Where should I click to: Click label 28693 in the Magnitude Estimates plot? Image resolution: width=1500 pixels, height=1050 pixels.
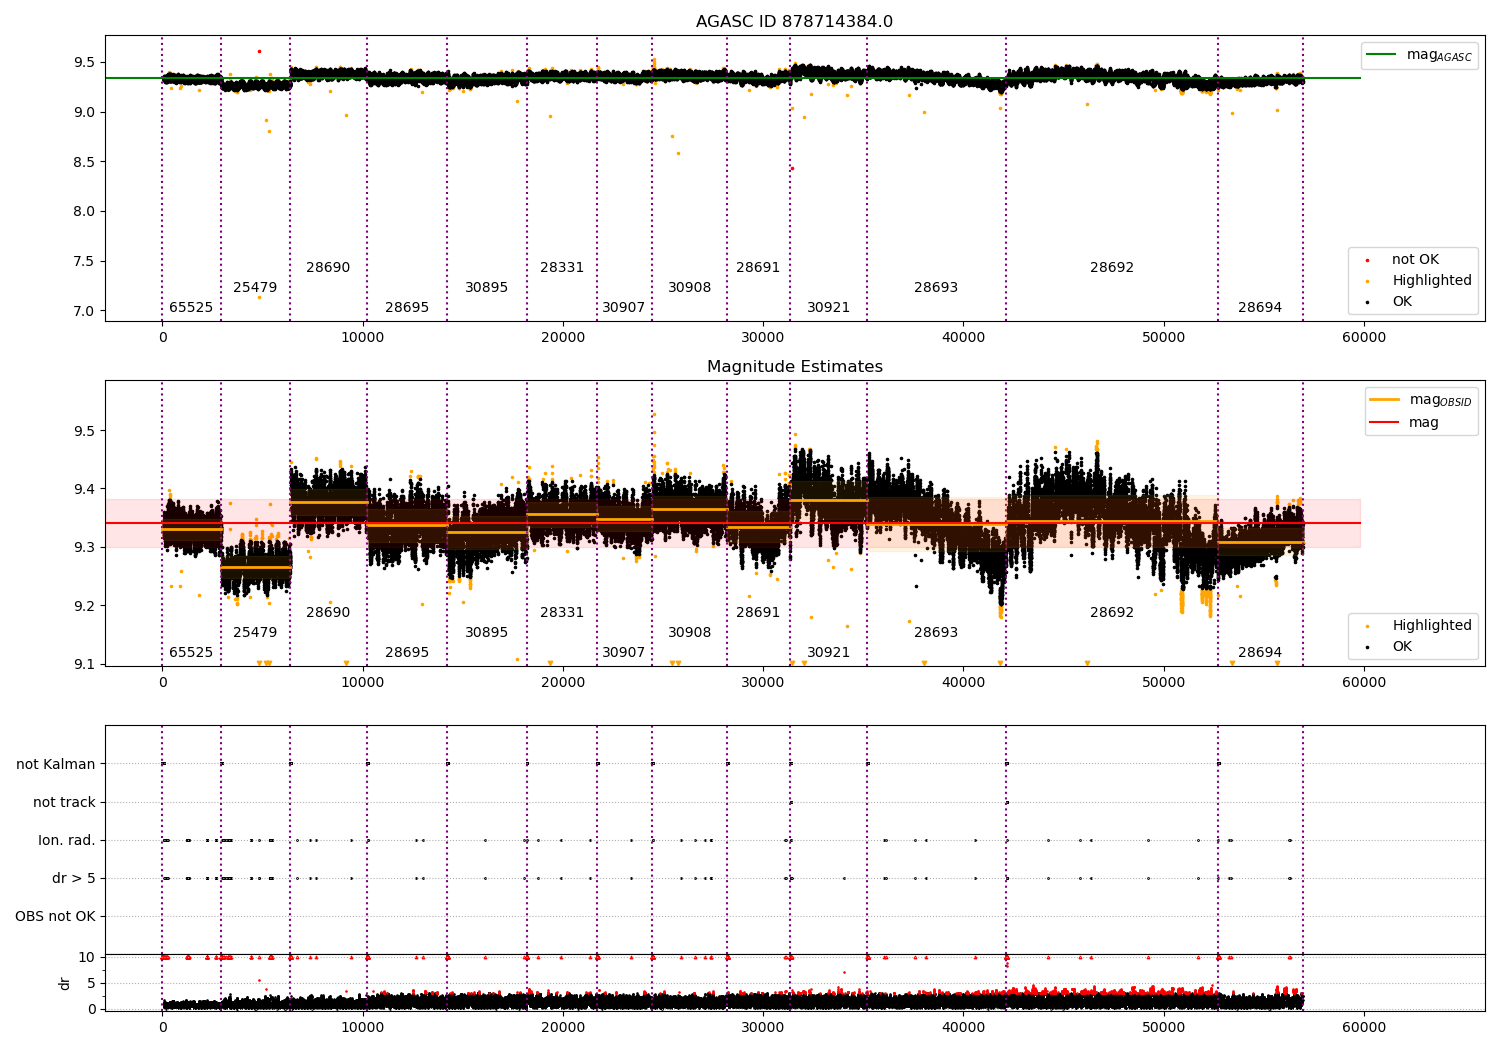pos(936,633)
